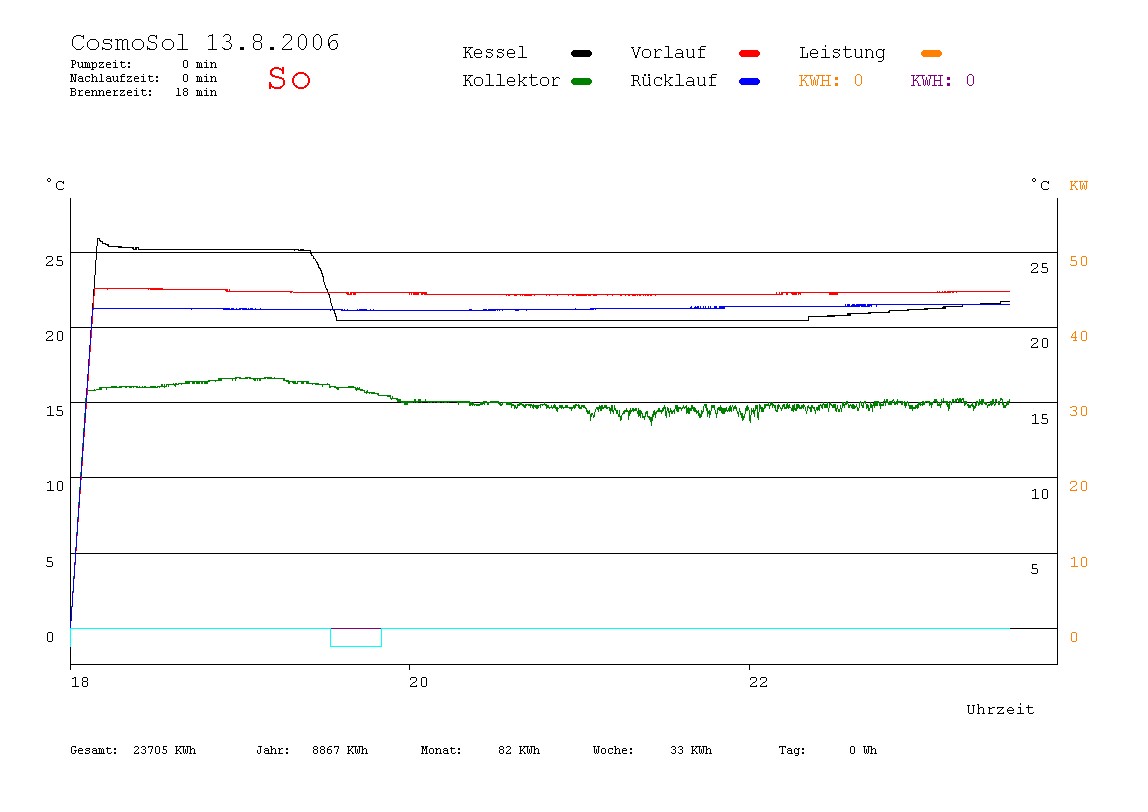Click the "Kollektor" legend label
Image resolution: width=1148 pixels, height=812 pixels.
click(x=511, y=81)
